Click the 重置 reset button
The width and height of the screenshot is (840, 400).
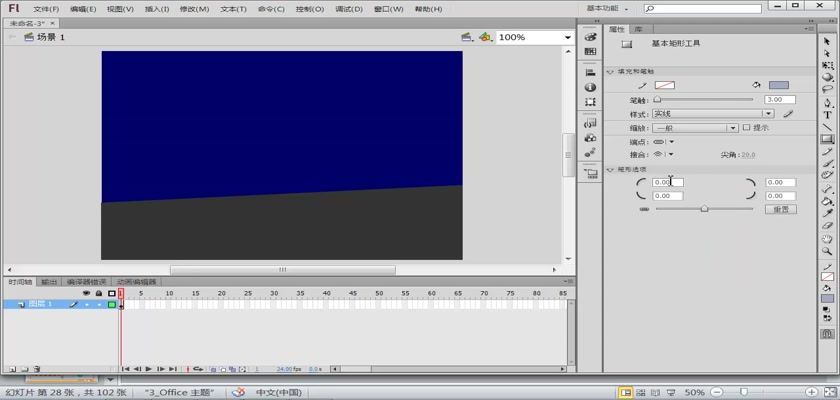coord(781,209)
